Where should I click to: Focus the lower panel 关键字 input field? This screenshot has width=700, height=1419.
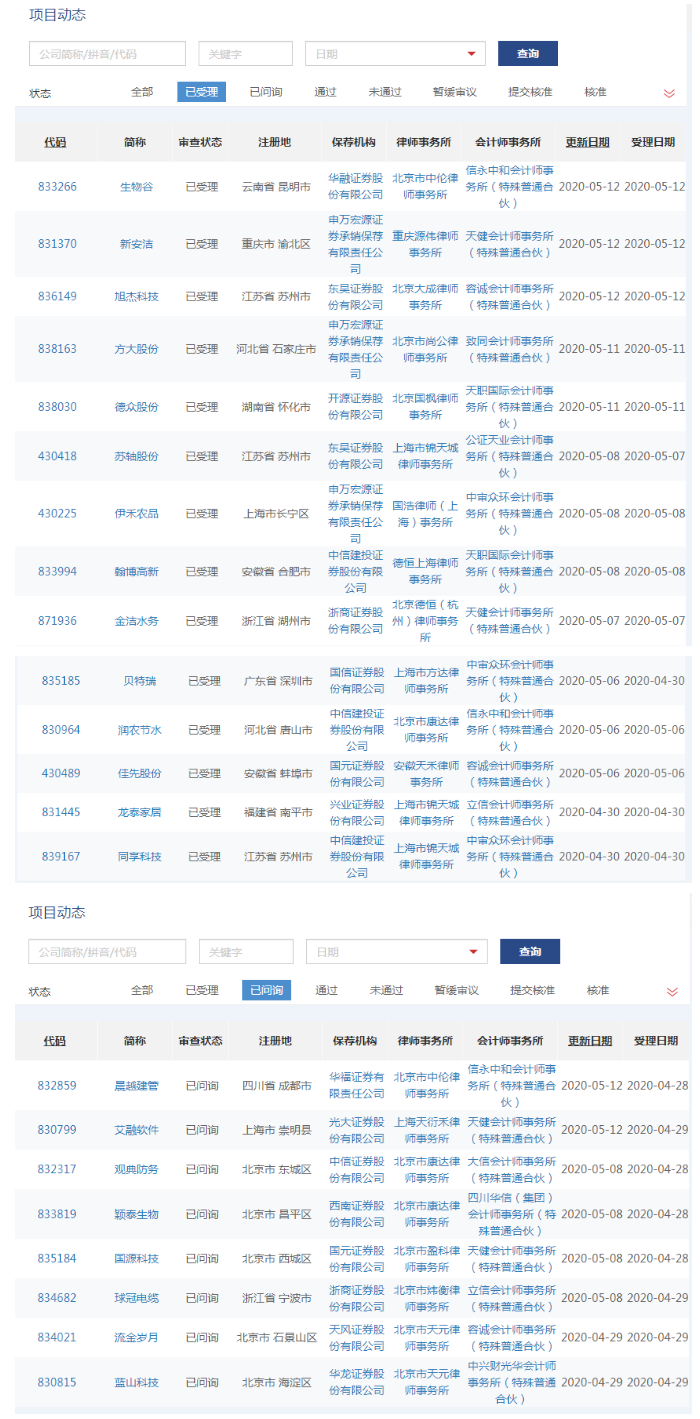pos(246,952)
